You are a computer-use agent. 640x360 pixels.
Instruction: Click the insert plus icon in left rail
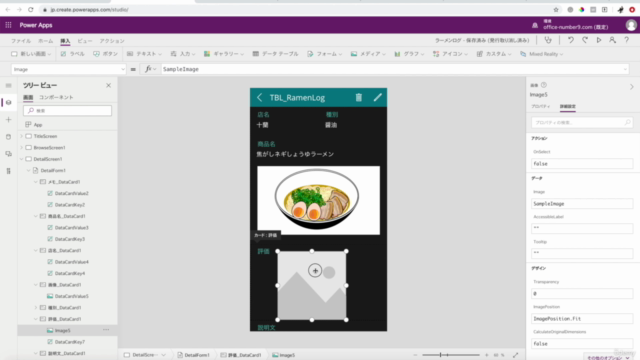click(x=9, y=120)
